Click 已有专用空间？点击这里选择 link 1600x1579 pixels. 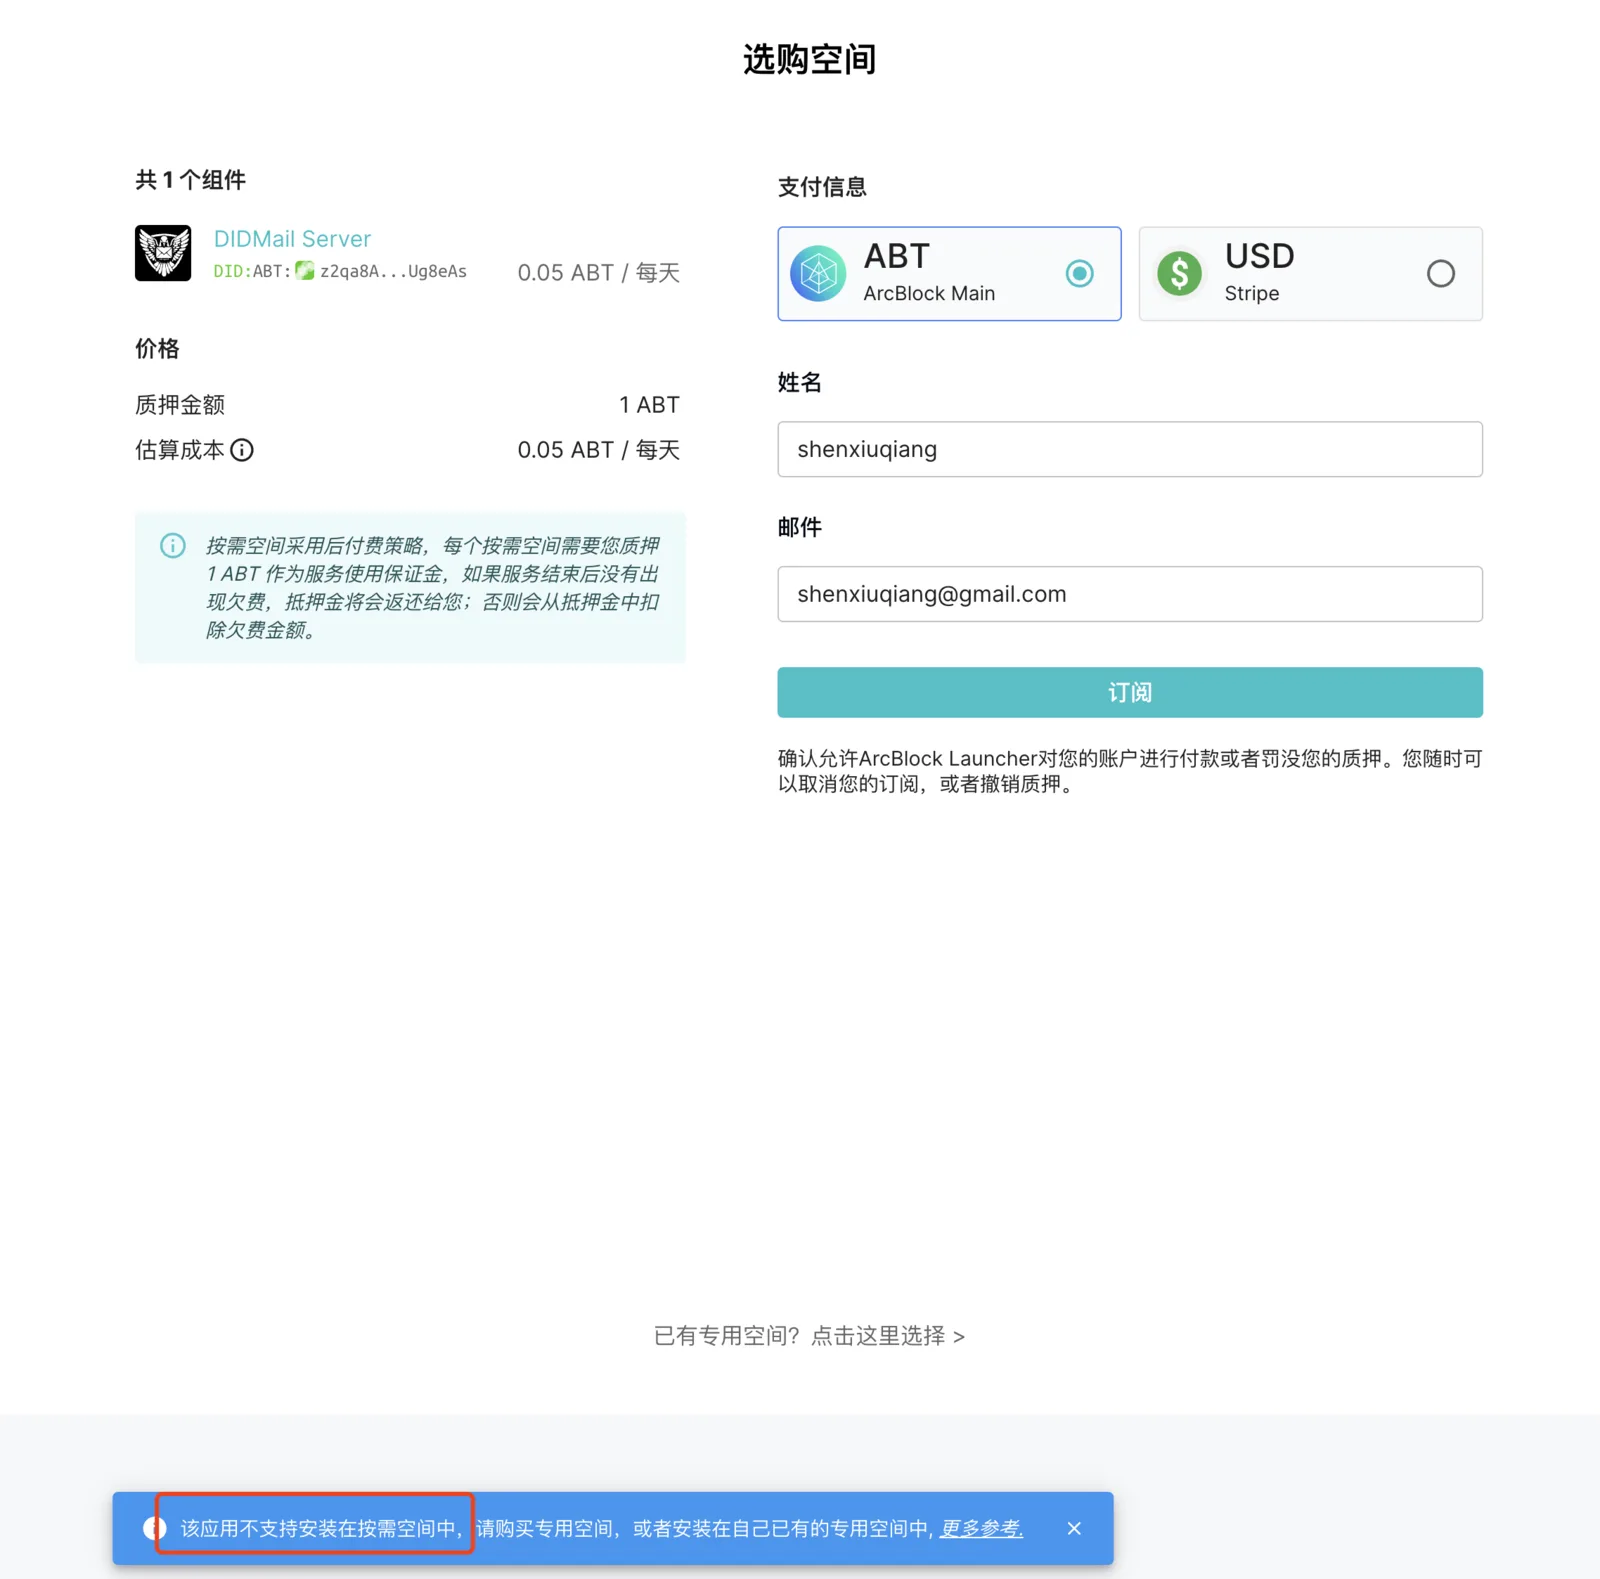pos(809,1336)
